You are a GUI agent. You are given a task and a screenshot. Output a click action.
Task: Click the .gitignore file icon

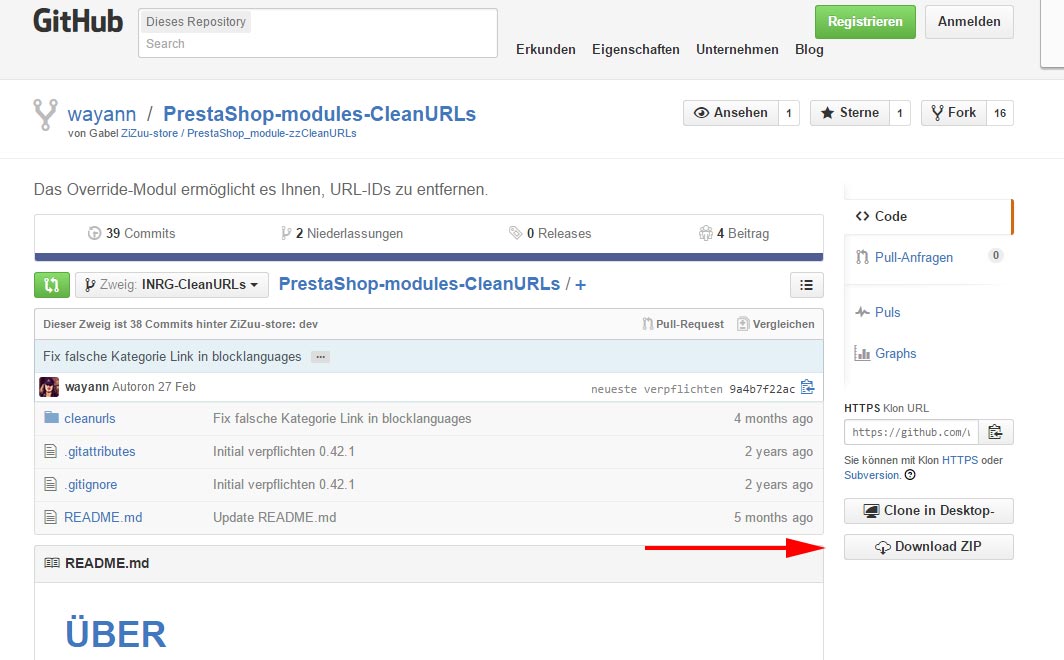(50, 484)
